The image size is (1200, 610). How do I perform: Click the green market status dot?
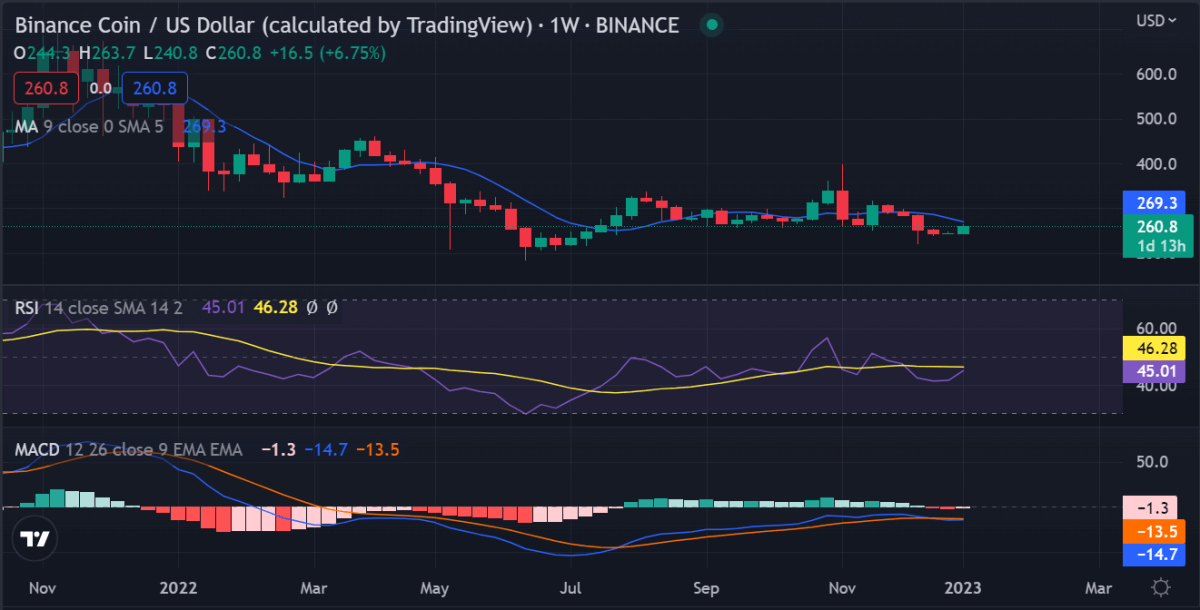pos(711,23)
